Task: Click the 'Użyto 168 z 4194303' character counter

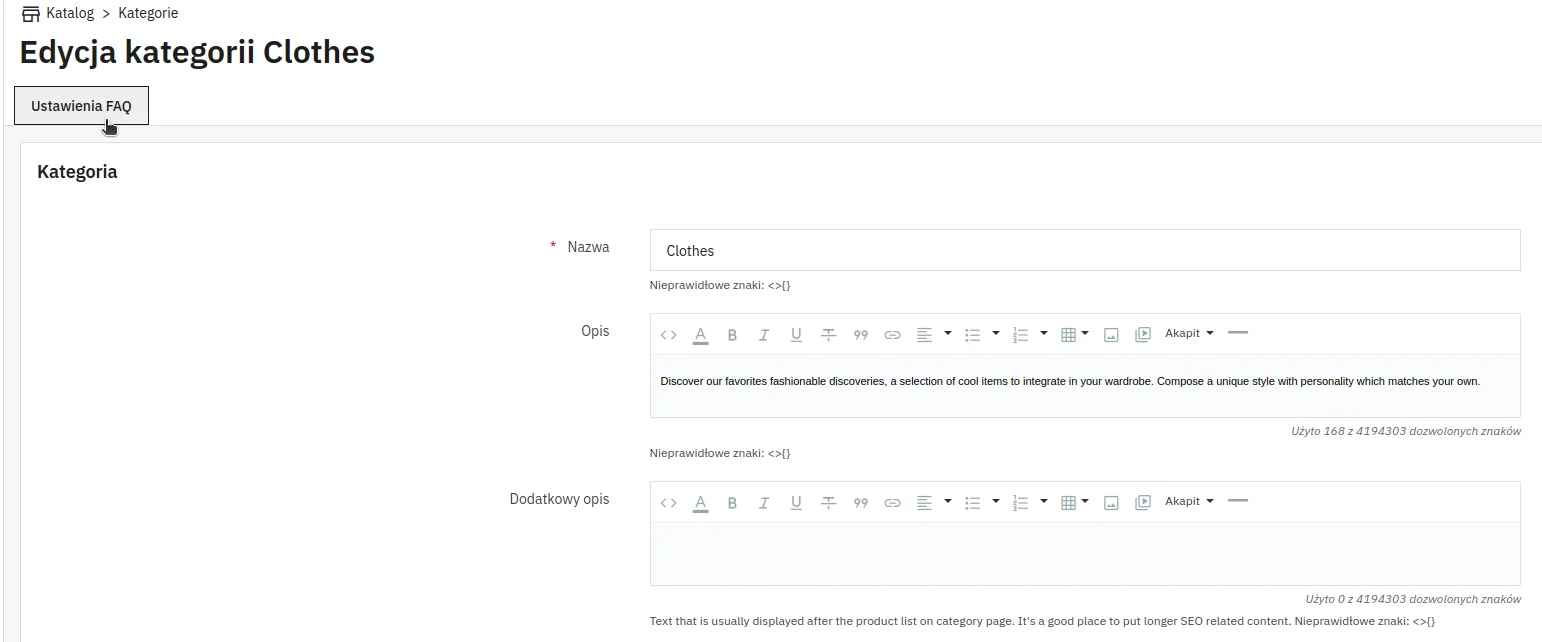Action: tap(1406, 432)
